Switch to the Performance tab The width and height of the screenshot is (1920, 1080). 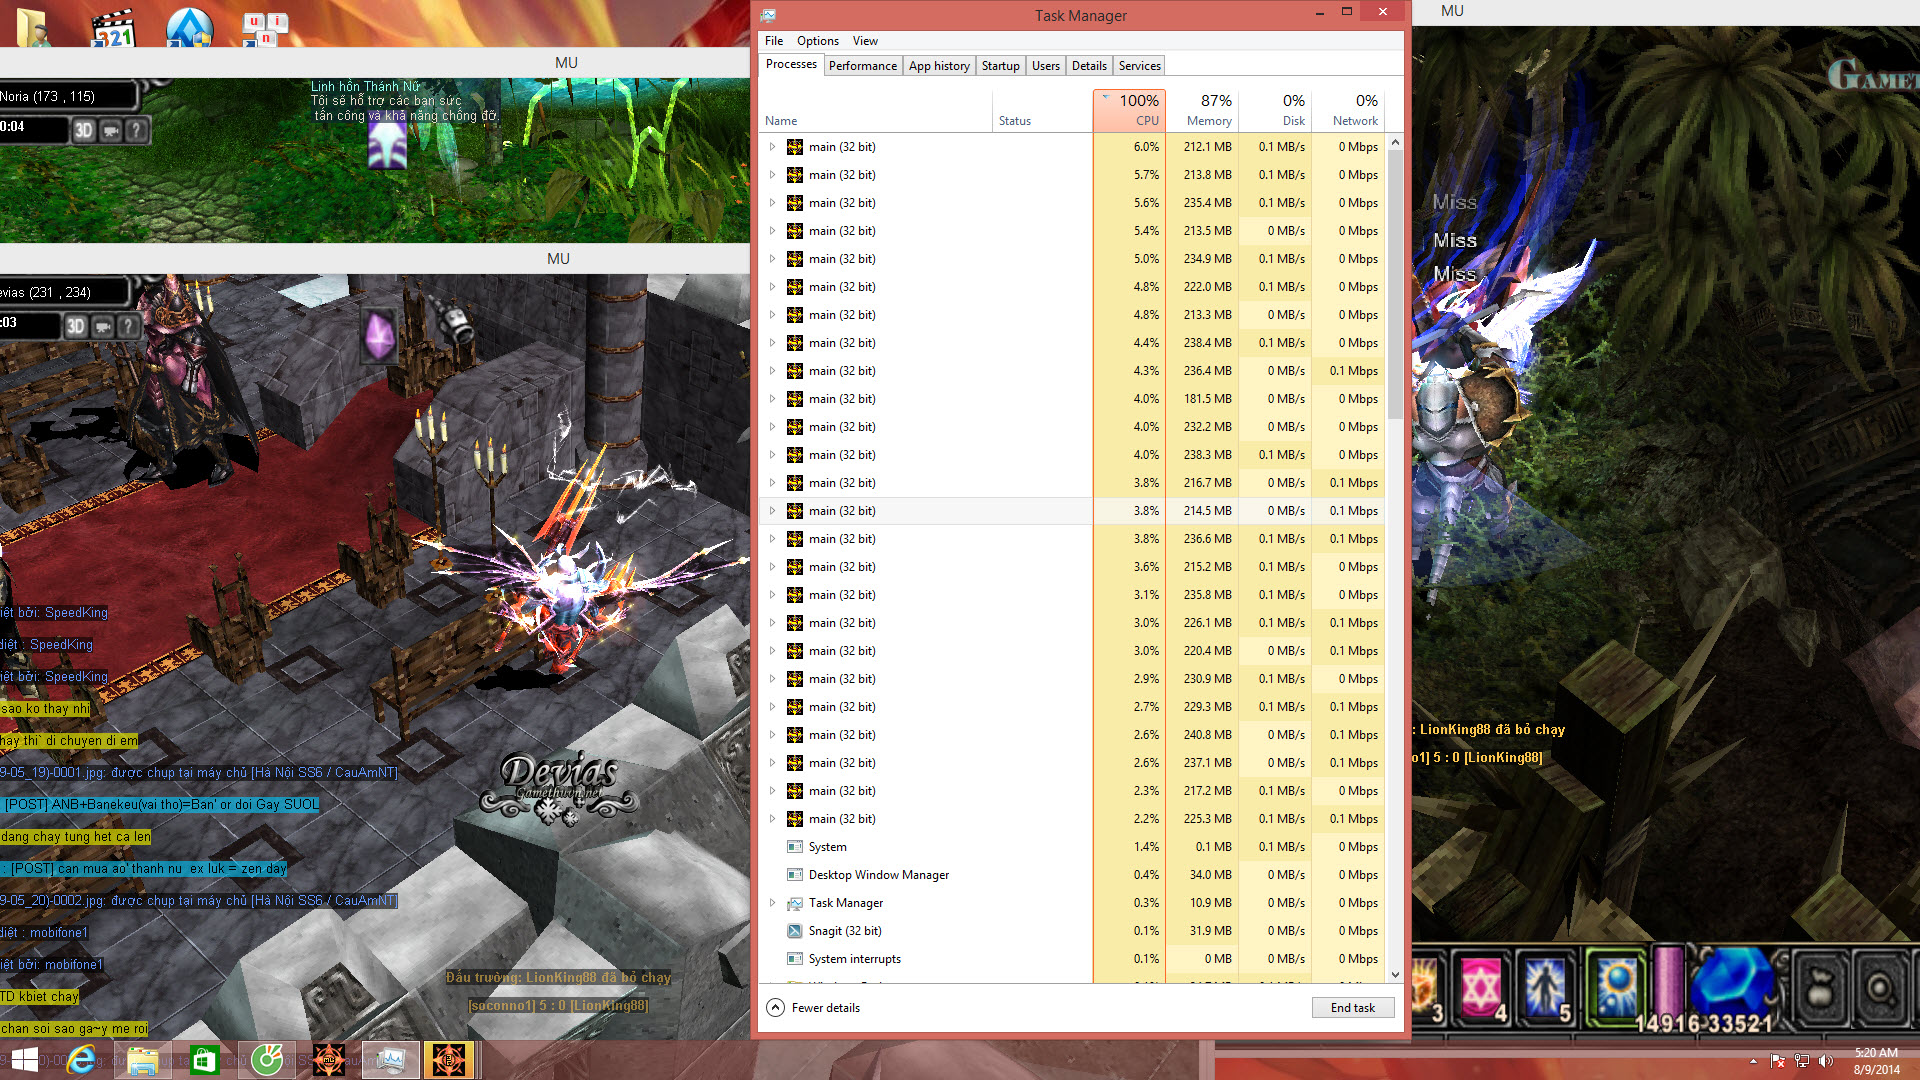pos(862,66)
